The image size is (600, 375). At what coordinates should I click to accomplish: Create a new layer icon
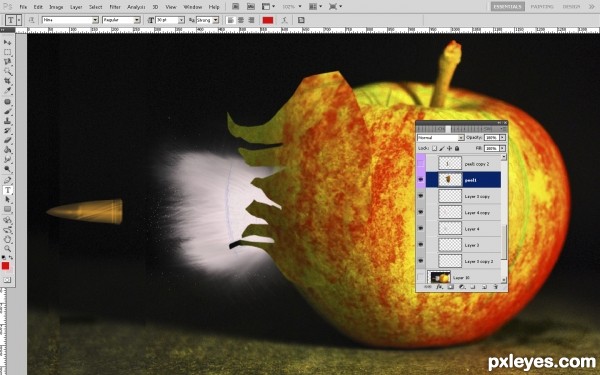pyautogui.click(x=484, y=287)
